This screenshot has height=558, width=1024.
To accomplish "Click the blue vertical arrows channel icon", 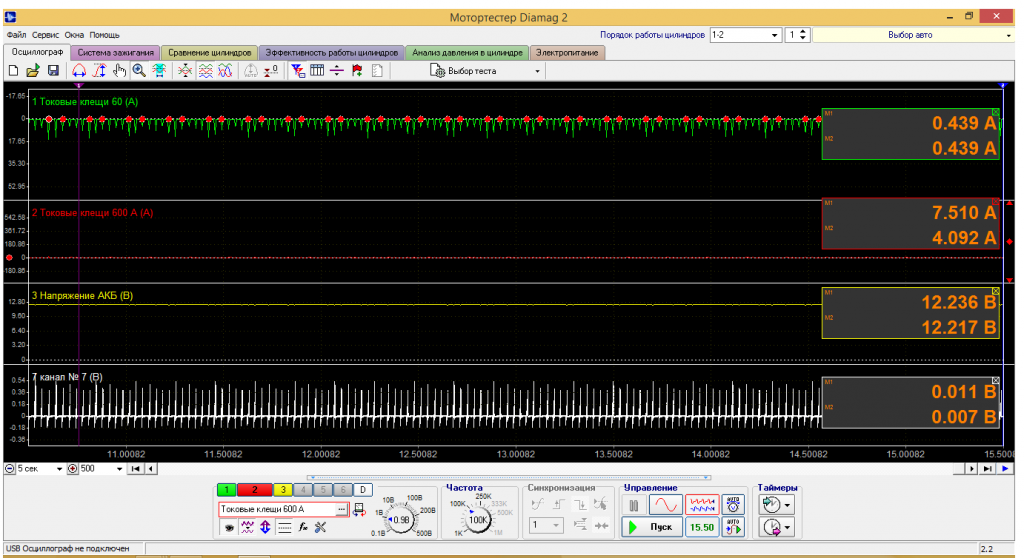I will 265,527.
